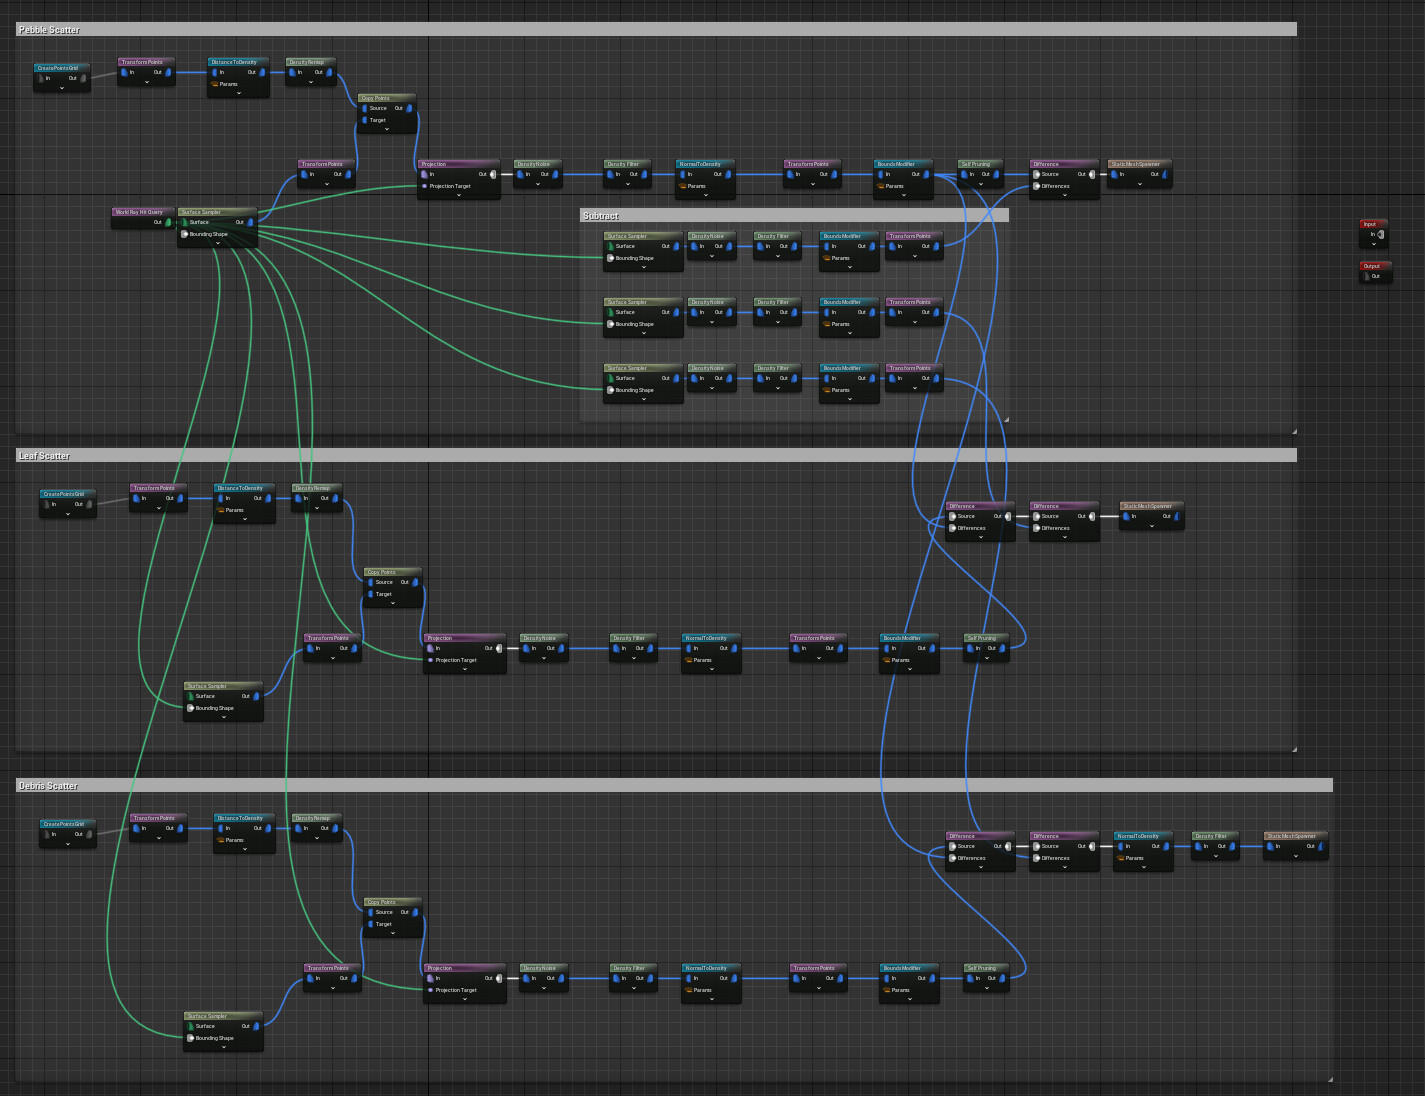The width and height of the screenshot is (1425, 1096).
Task: Click Target pin of Copy Points in Debris Scatter
Action: [371, 924]
